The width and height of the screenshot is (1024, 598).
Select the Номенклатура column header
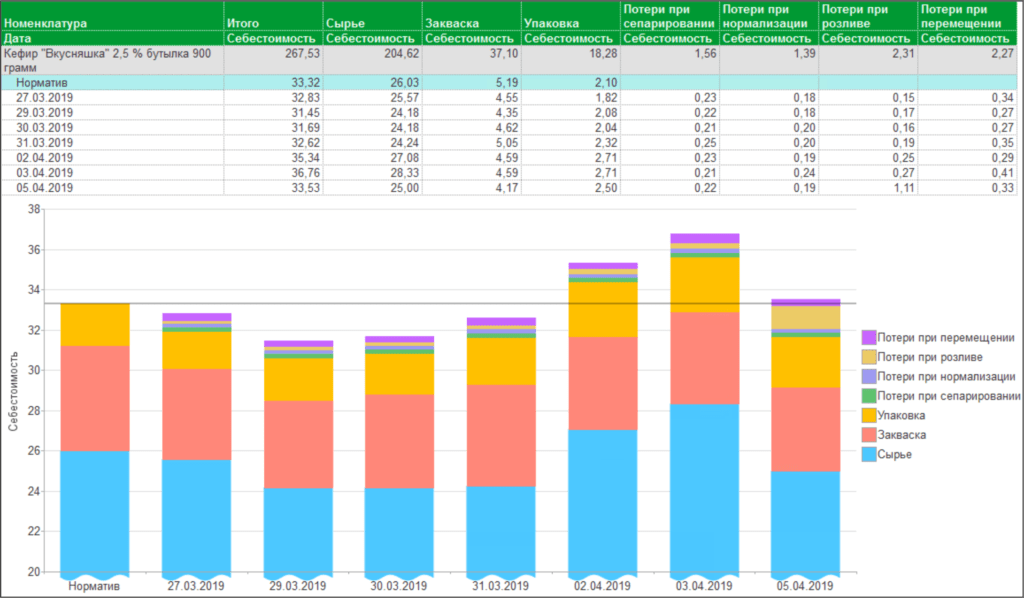[x=112, y=16]
